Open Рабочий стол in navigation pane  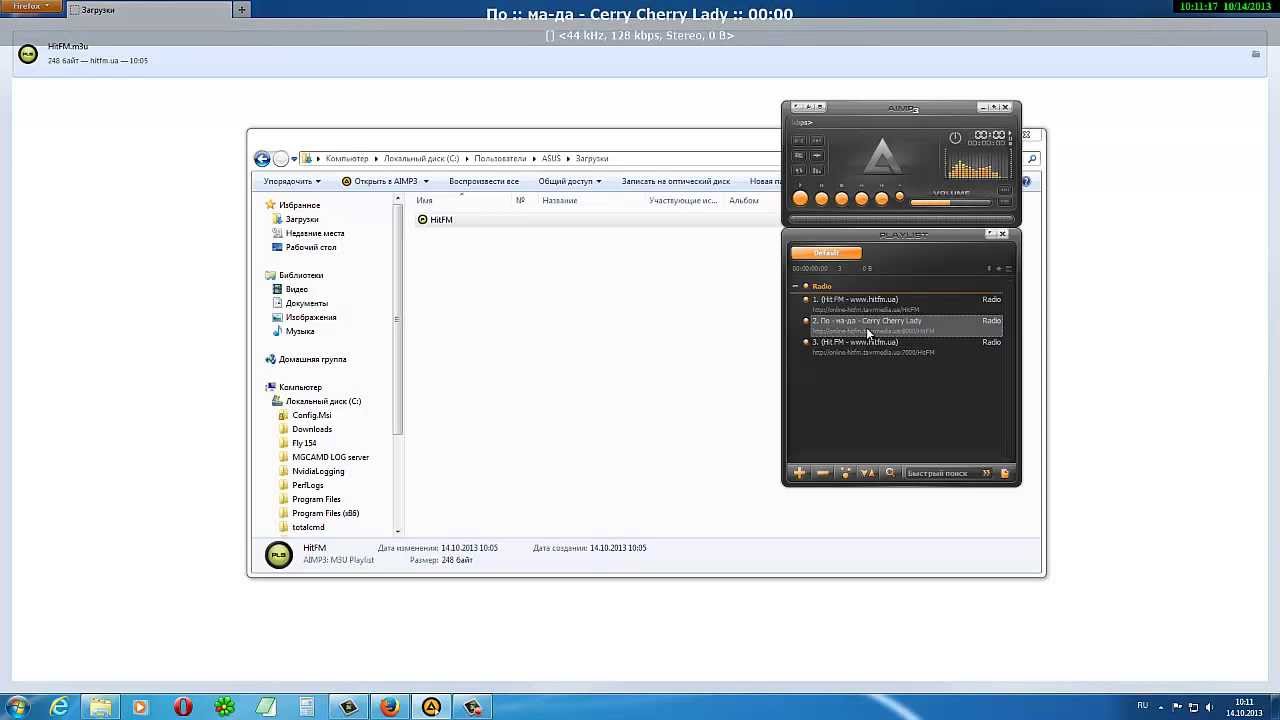[x=310, y=247]
